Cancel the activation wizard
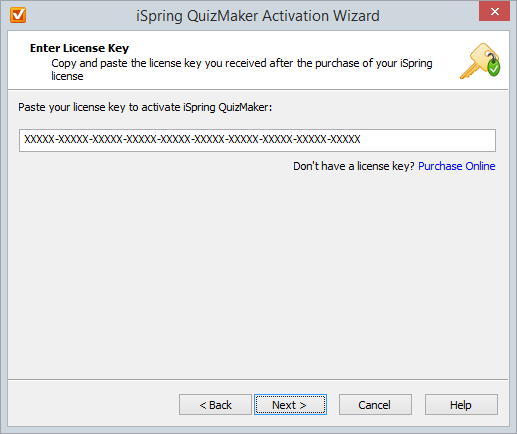Screen dimensions: 517x434 (x=375, y=405)
